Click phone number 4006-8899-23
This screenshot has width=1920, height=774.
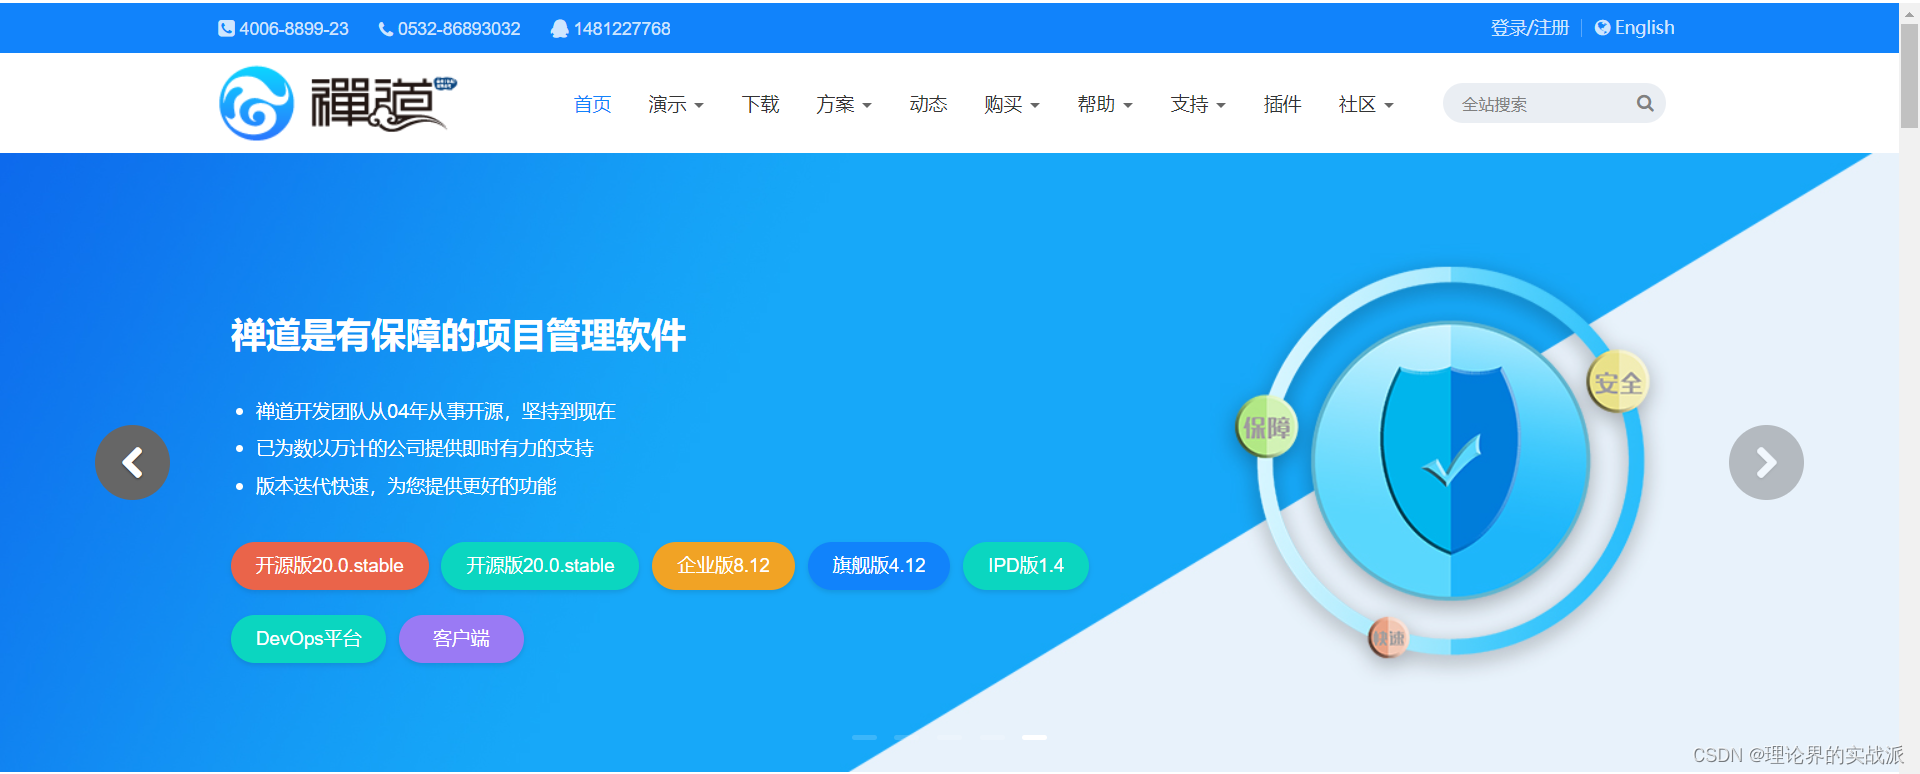294,29
